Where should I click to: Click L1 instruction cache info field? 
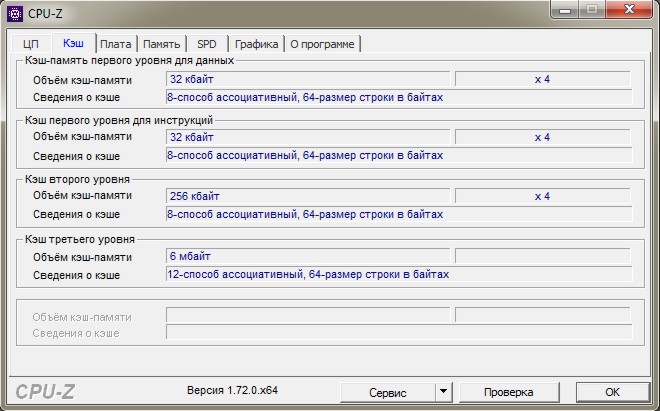click(x=399, y=155)
